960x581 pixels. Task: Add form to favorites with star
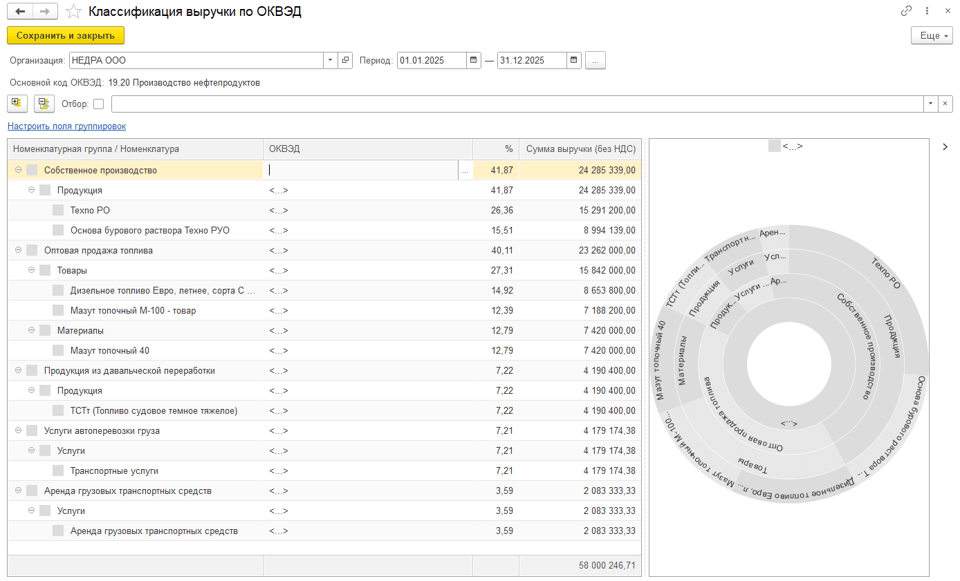74,12
